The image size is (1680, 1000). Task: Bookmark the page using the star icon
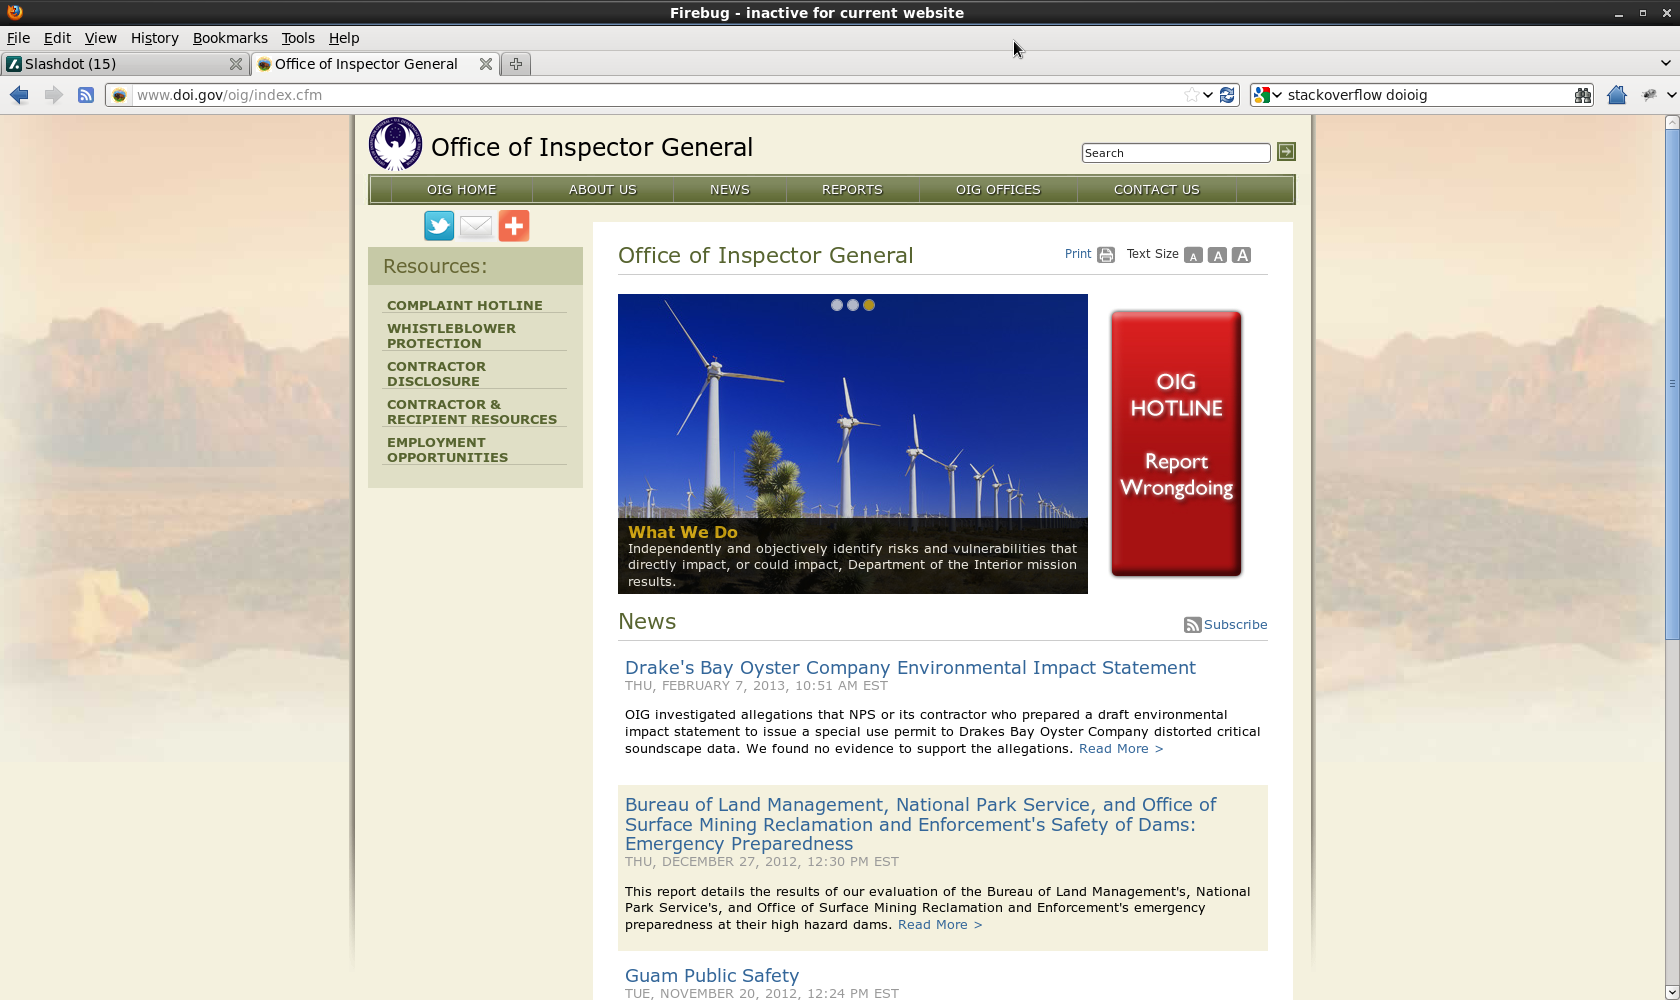tap(1191, 94)
